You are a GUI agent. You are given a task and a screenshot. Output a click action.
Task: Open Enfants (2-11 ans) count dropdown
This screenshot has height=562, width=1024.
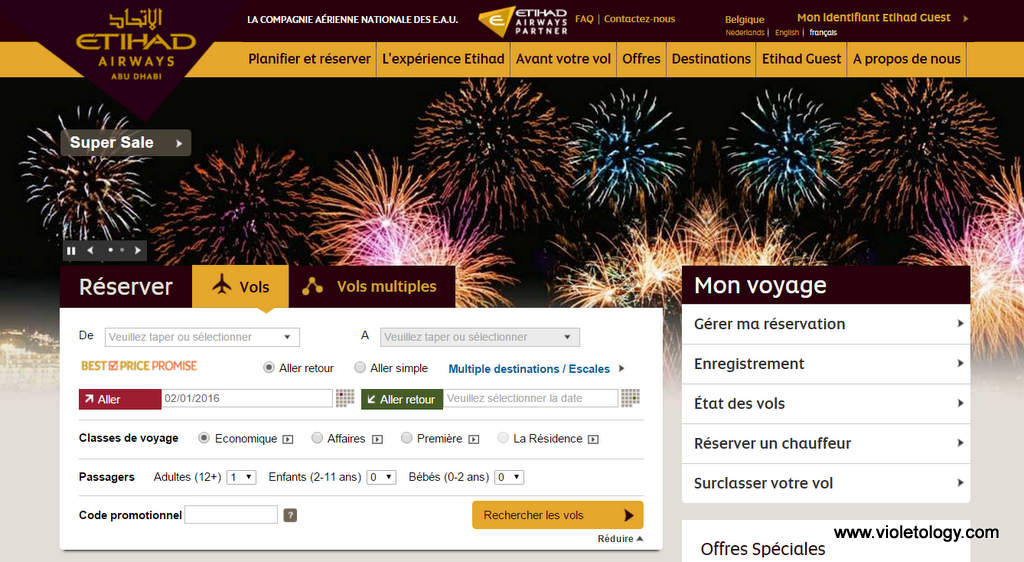(x=381, y=477)
